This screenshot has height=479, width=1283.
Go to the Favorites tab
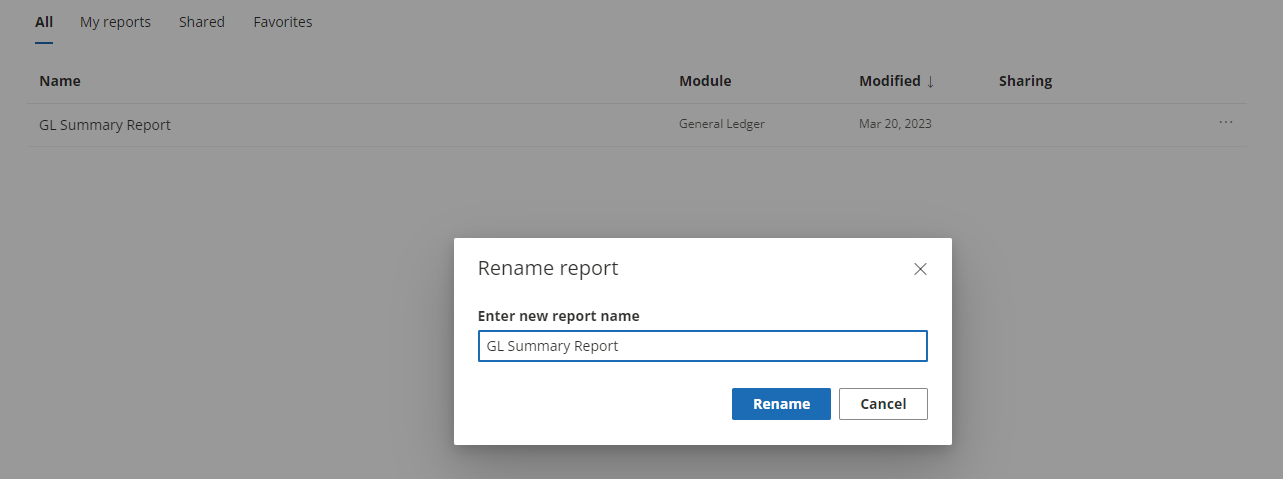pyautogui.click(x=283, y=22)
